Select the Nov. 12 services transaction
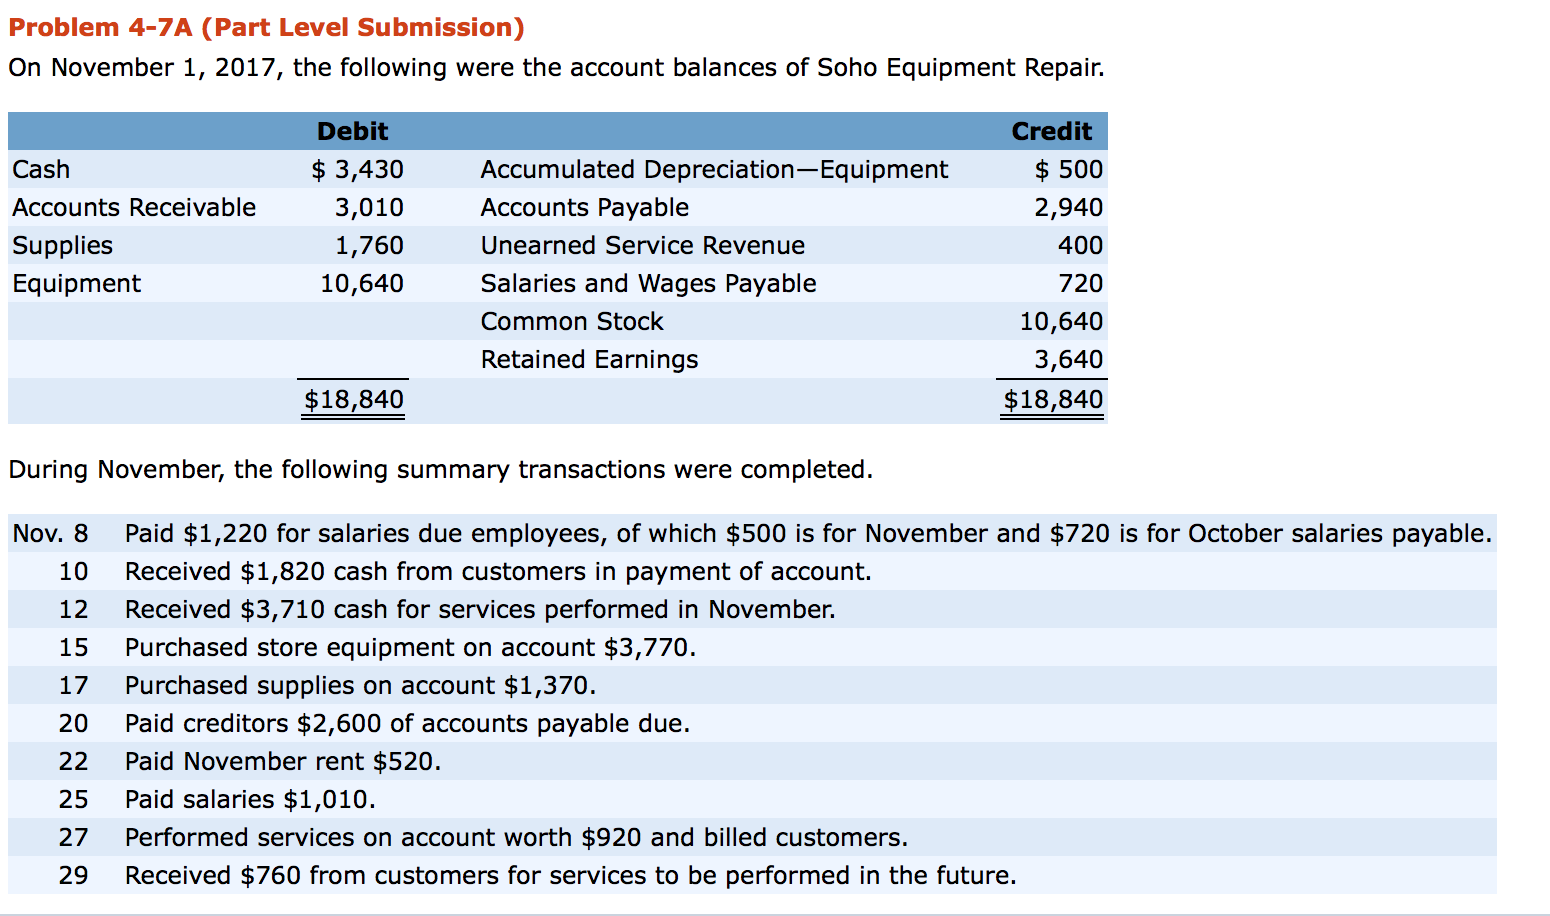Screen dimensions: 1550x916 [x=478, y=609]
